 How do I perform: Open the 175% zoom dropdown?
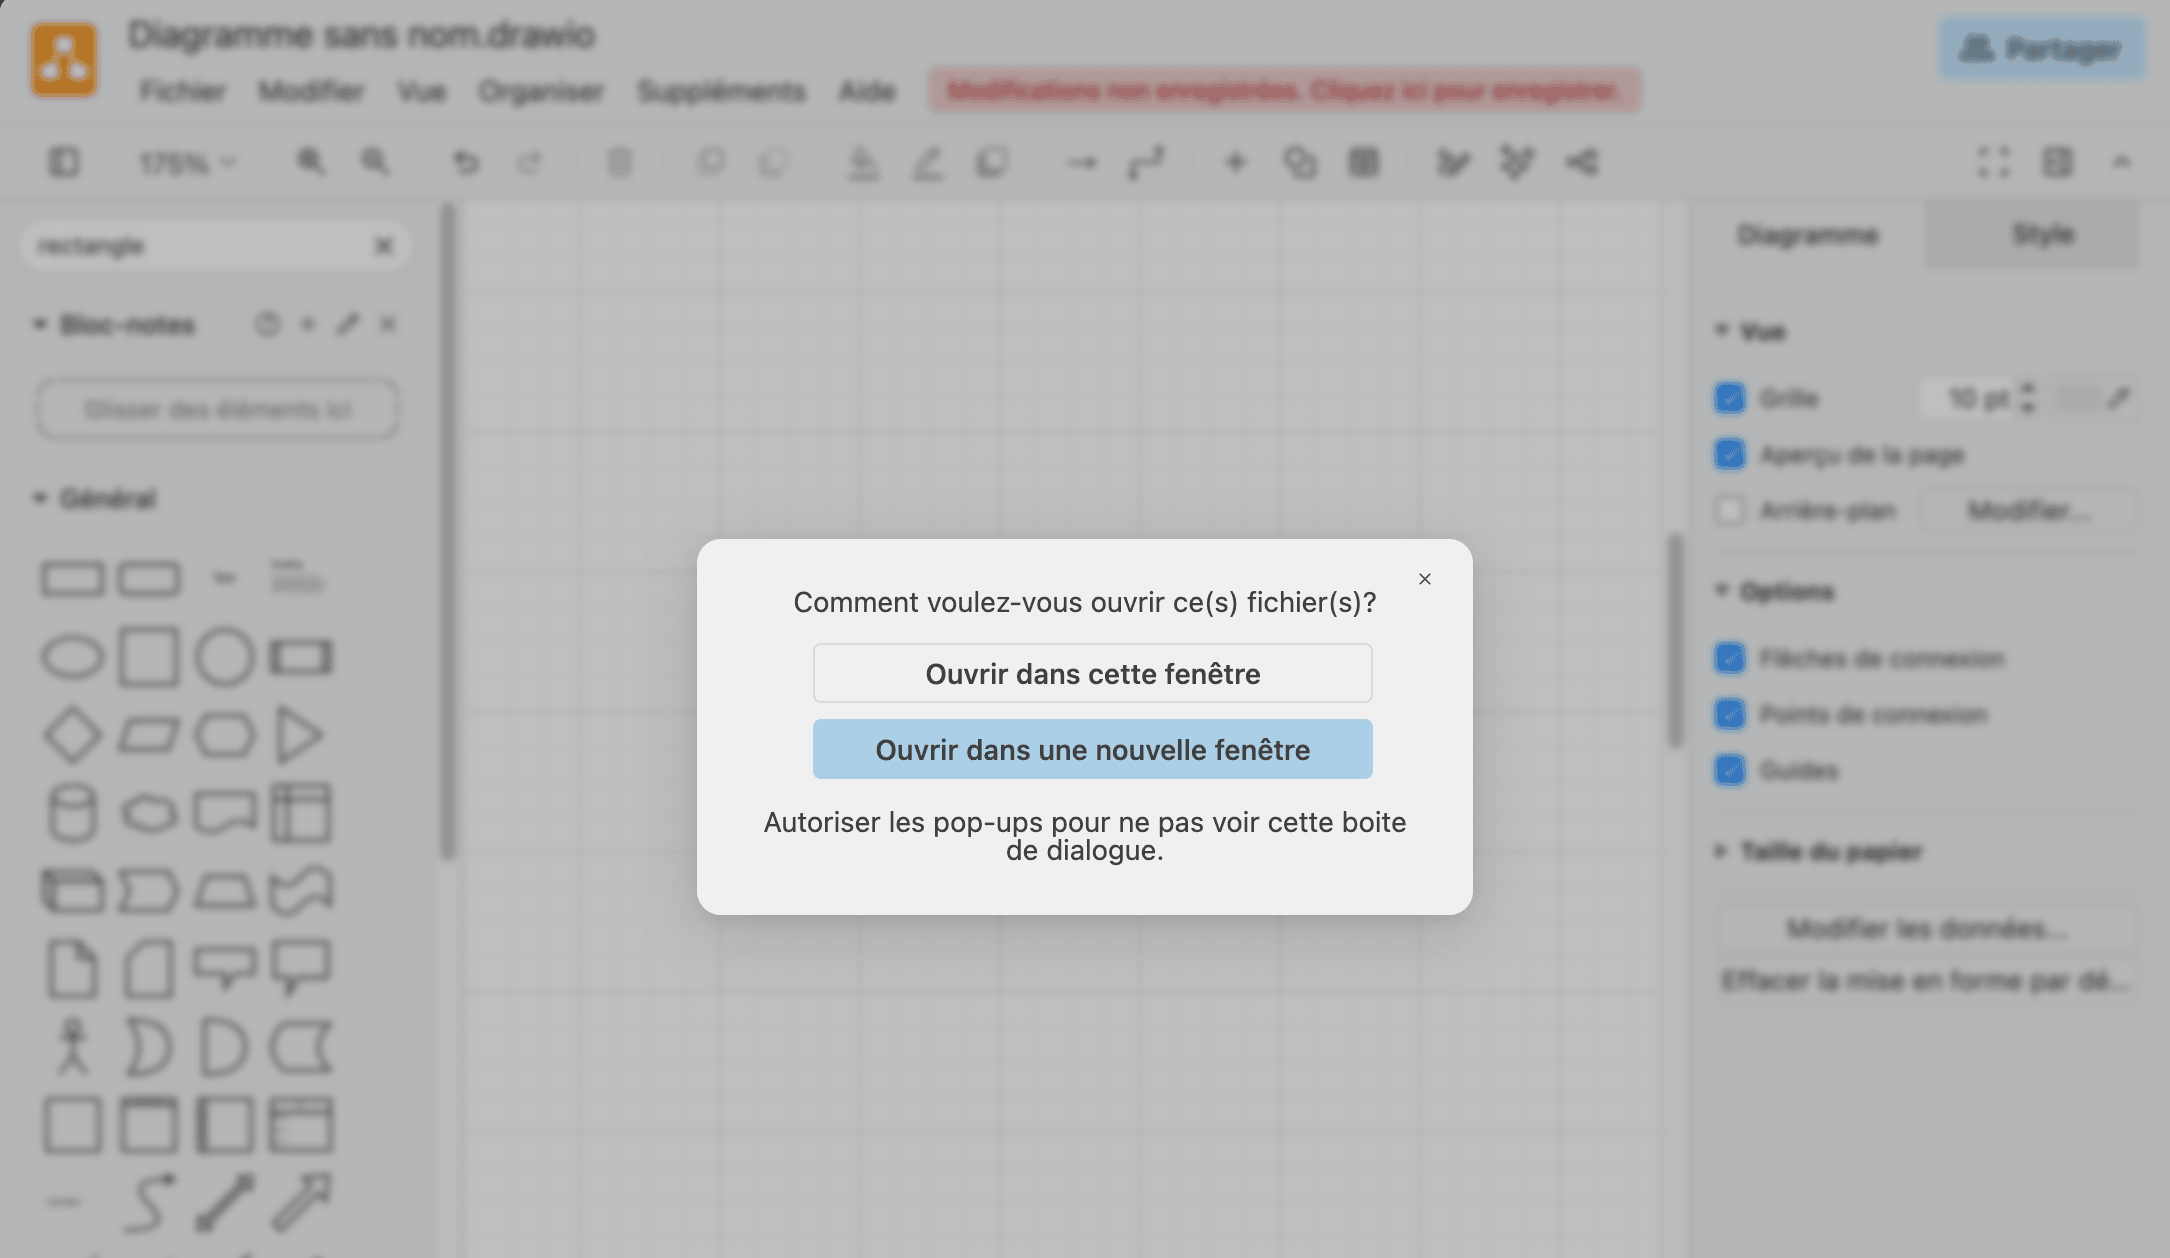coord(187,162)
